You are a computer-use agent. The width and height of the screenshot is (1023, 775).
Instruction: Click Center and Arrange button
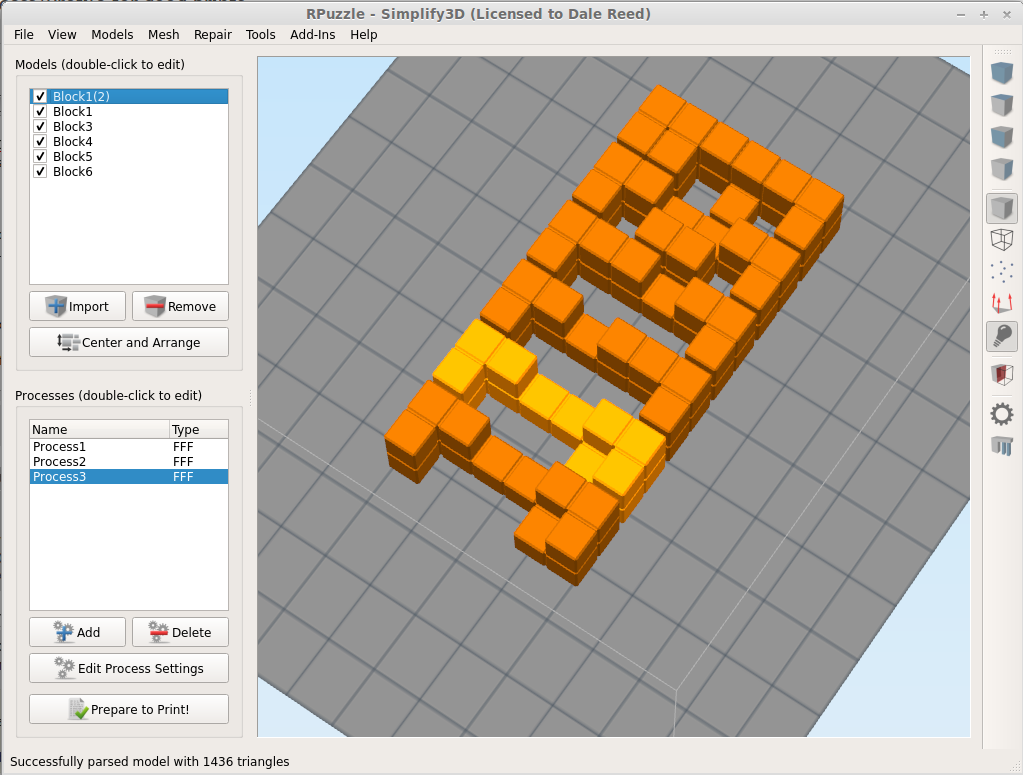(x=129, y=342)
